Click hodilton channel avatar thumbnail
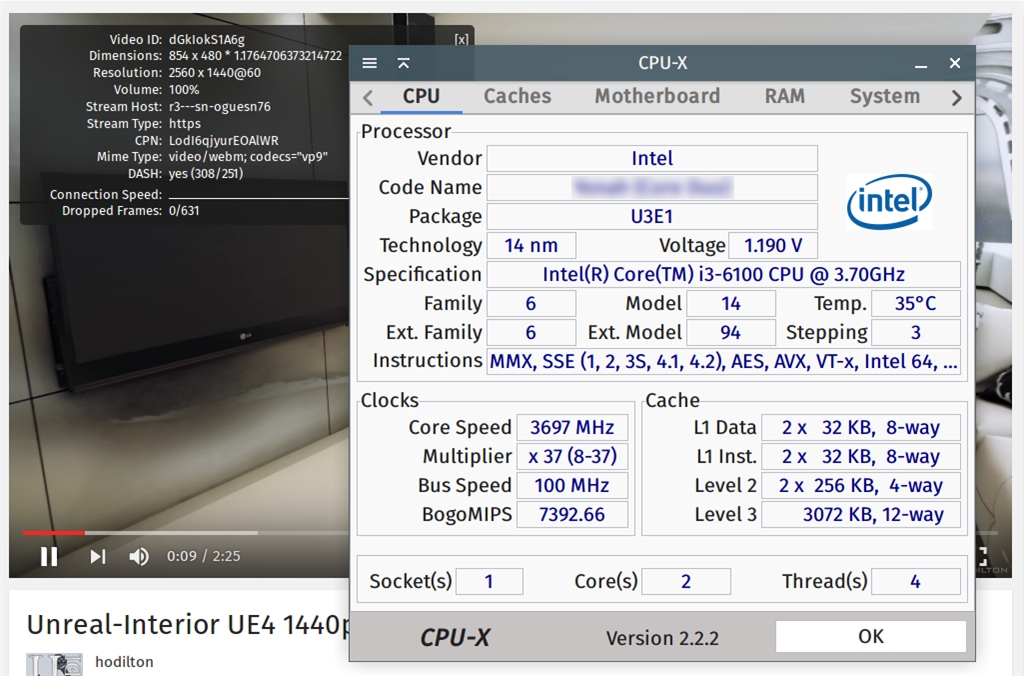Image resolution: width=1024 pixels, height=676 pixels. 54,664
